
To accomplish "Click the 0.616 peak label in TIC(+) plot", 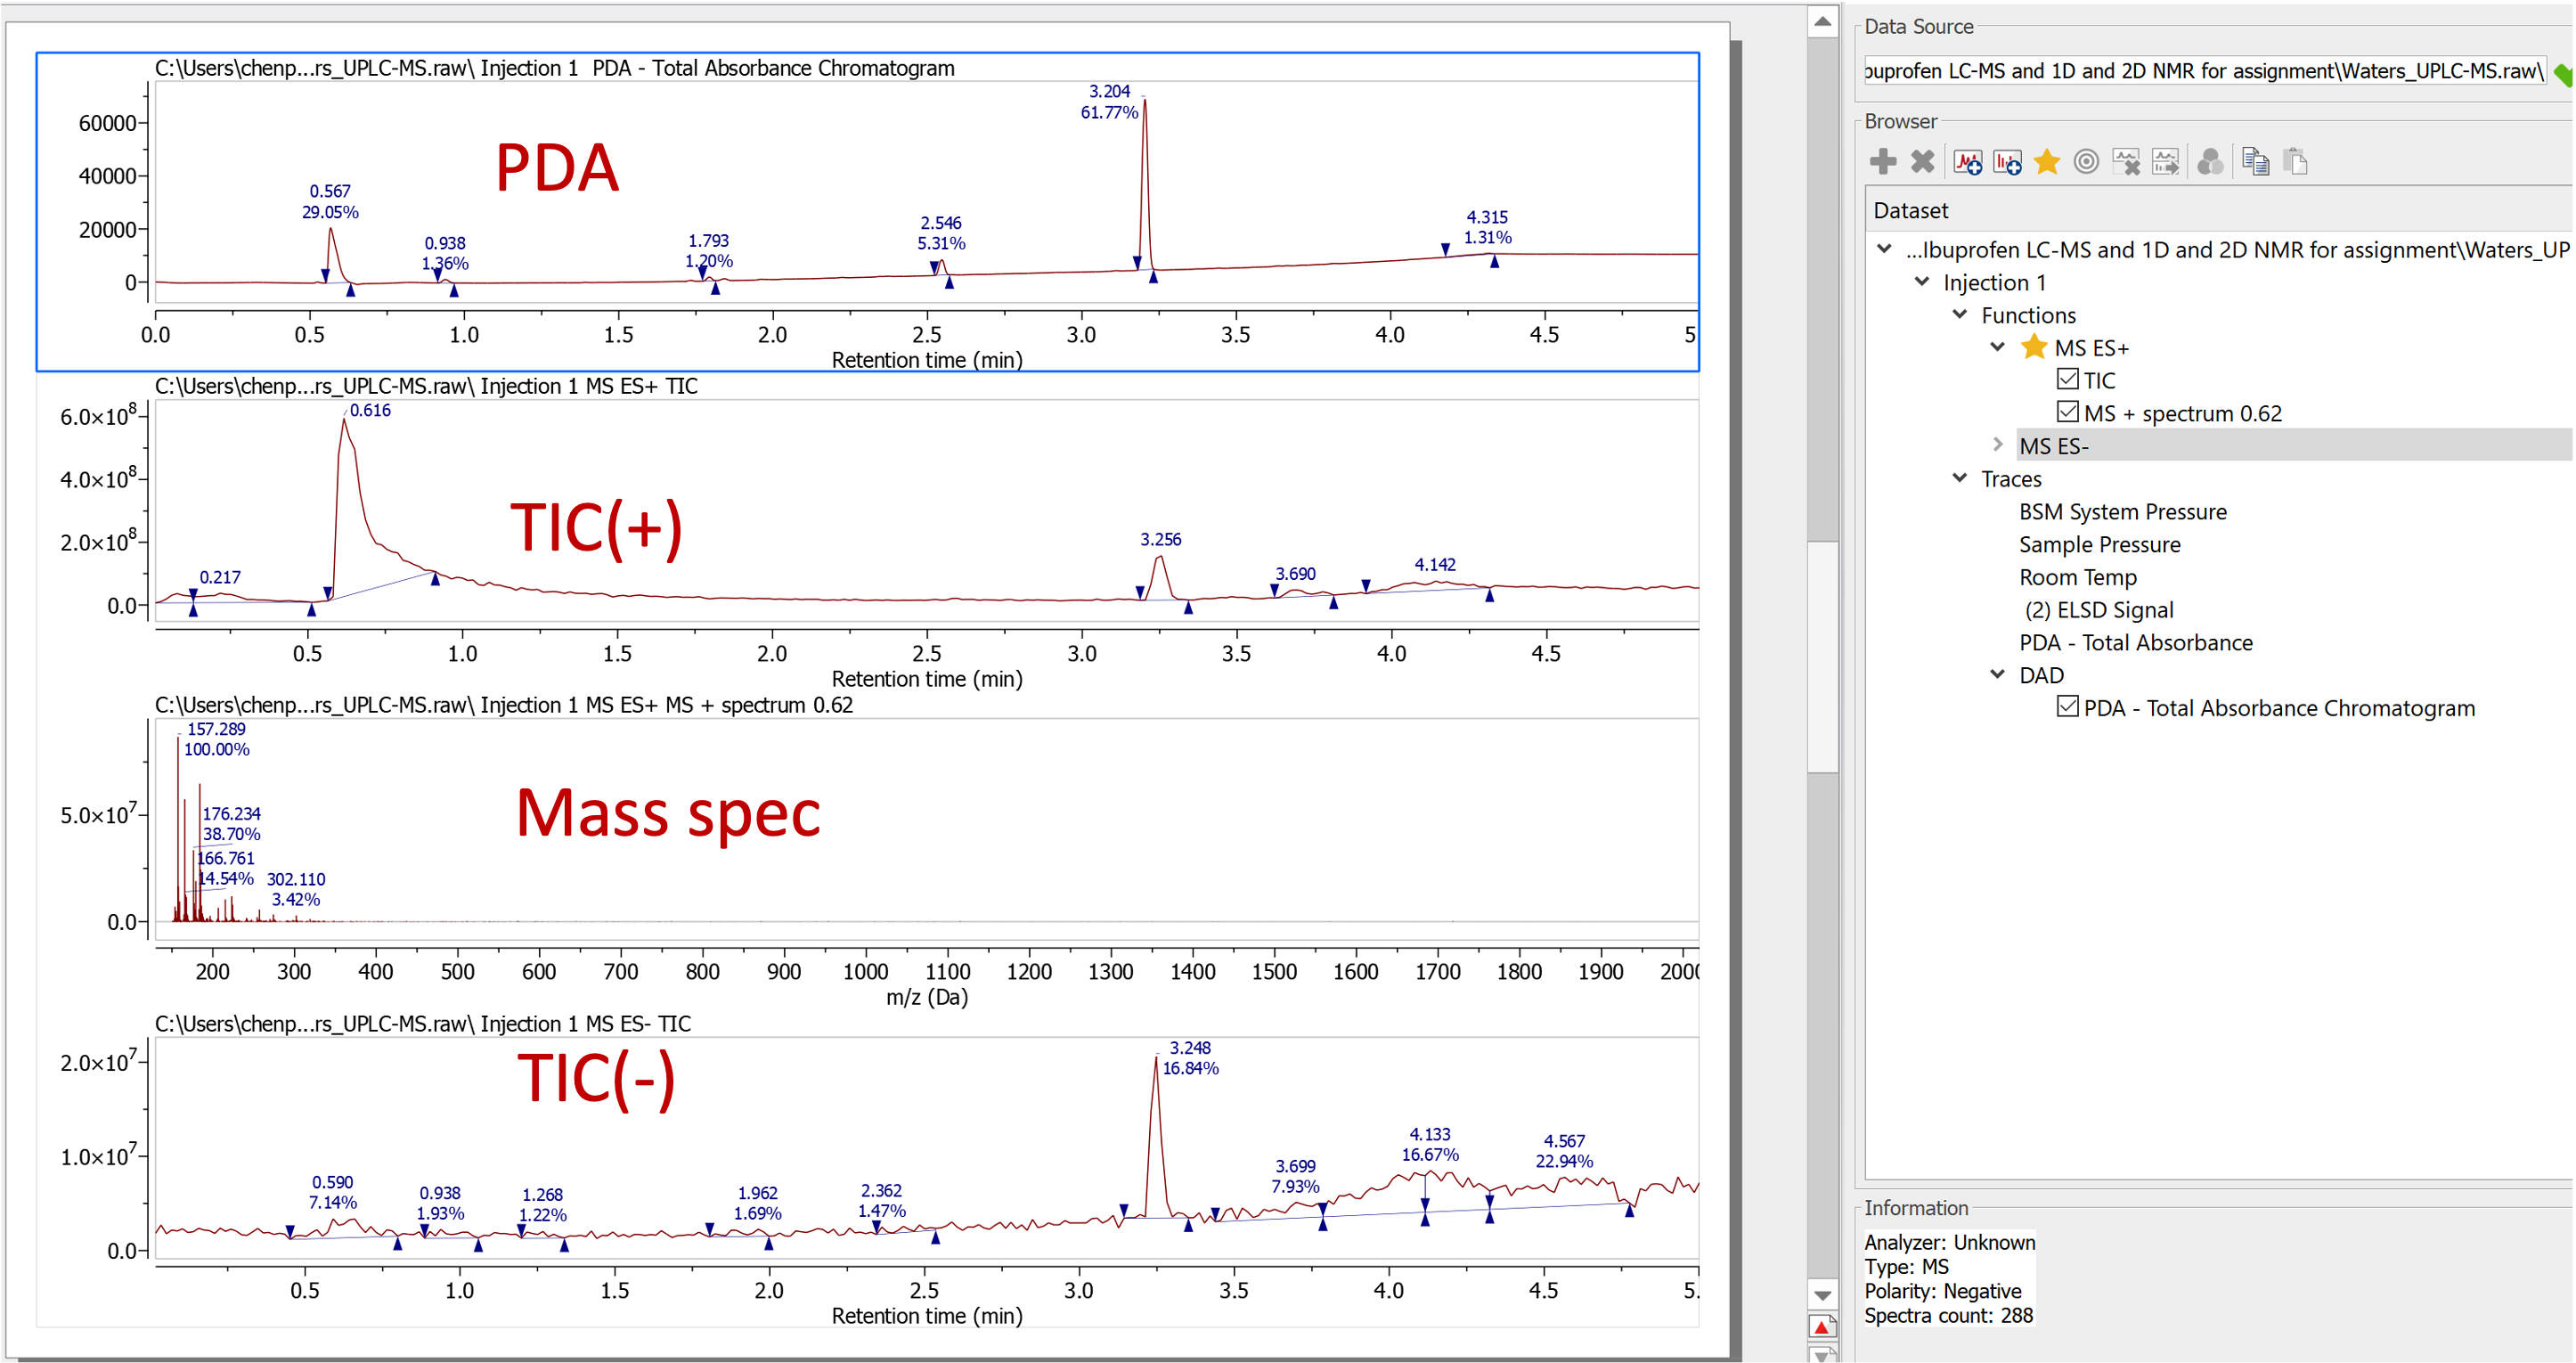I will (x=370, y=410).
